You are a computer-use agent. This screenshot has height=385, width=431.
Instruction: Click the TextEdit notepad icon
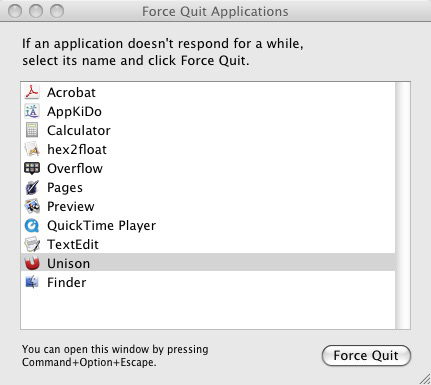coord(32,244)
